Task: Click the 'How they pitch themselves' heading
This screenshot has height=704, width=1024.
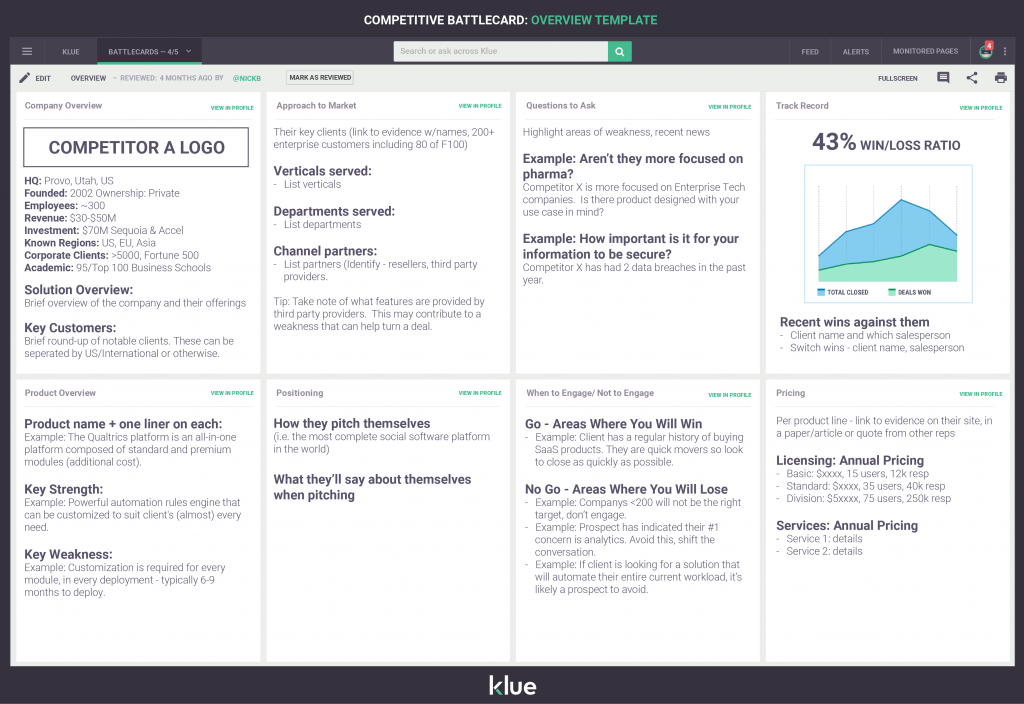Action: [x=352, y=424]
